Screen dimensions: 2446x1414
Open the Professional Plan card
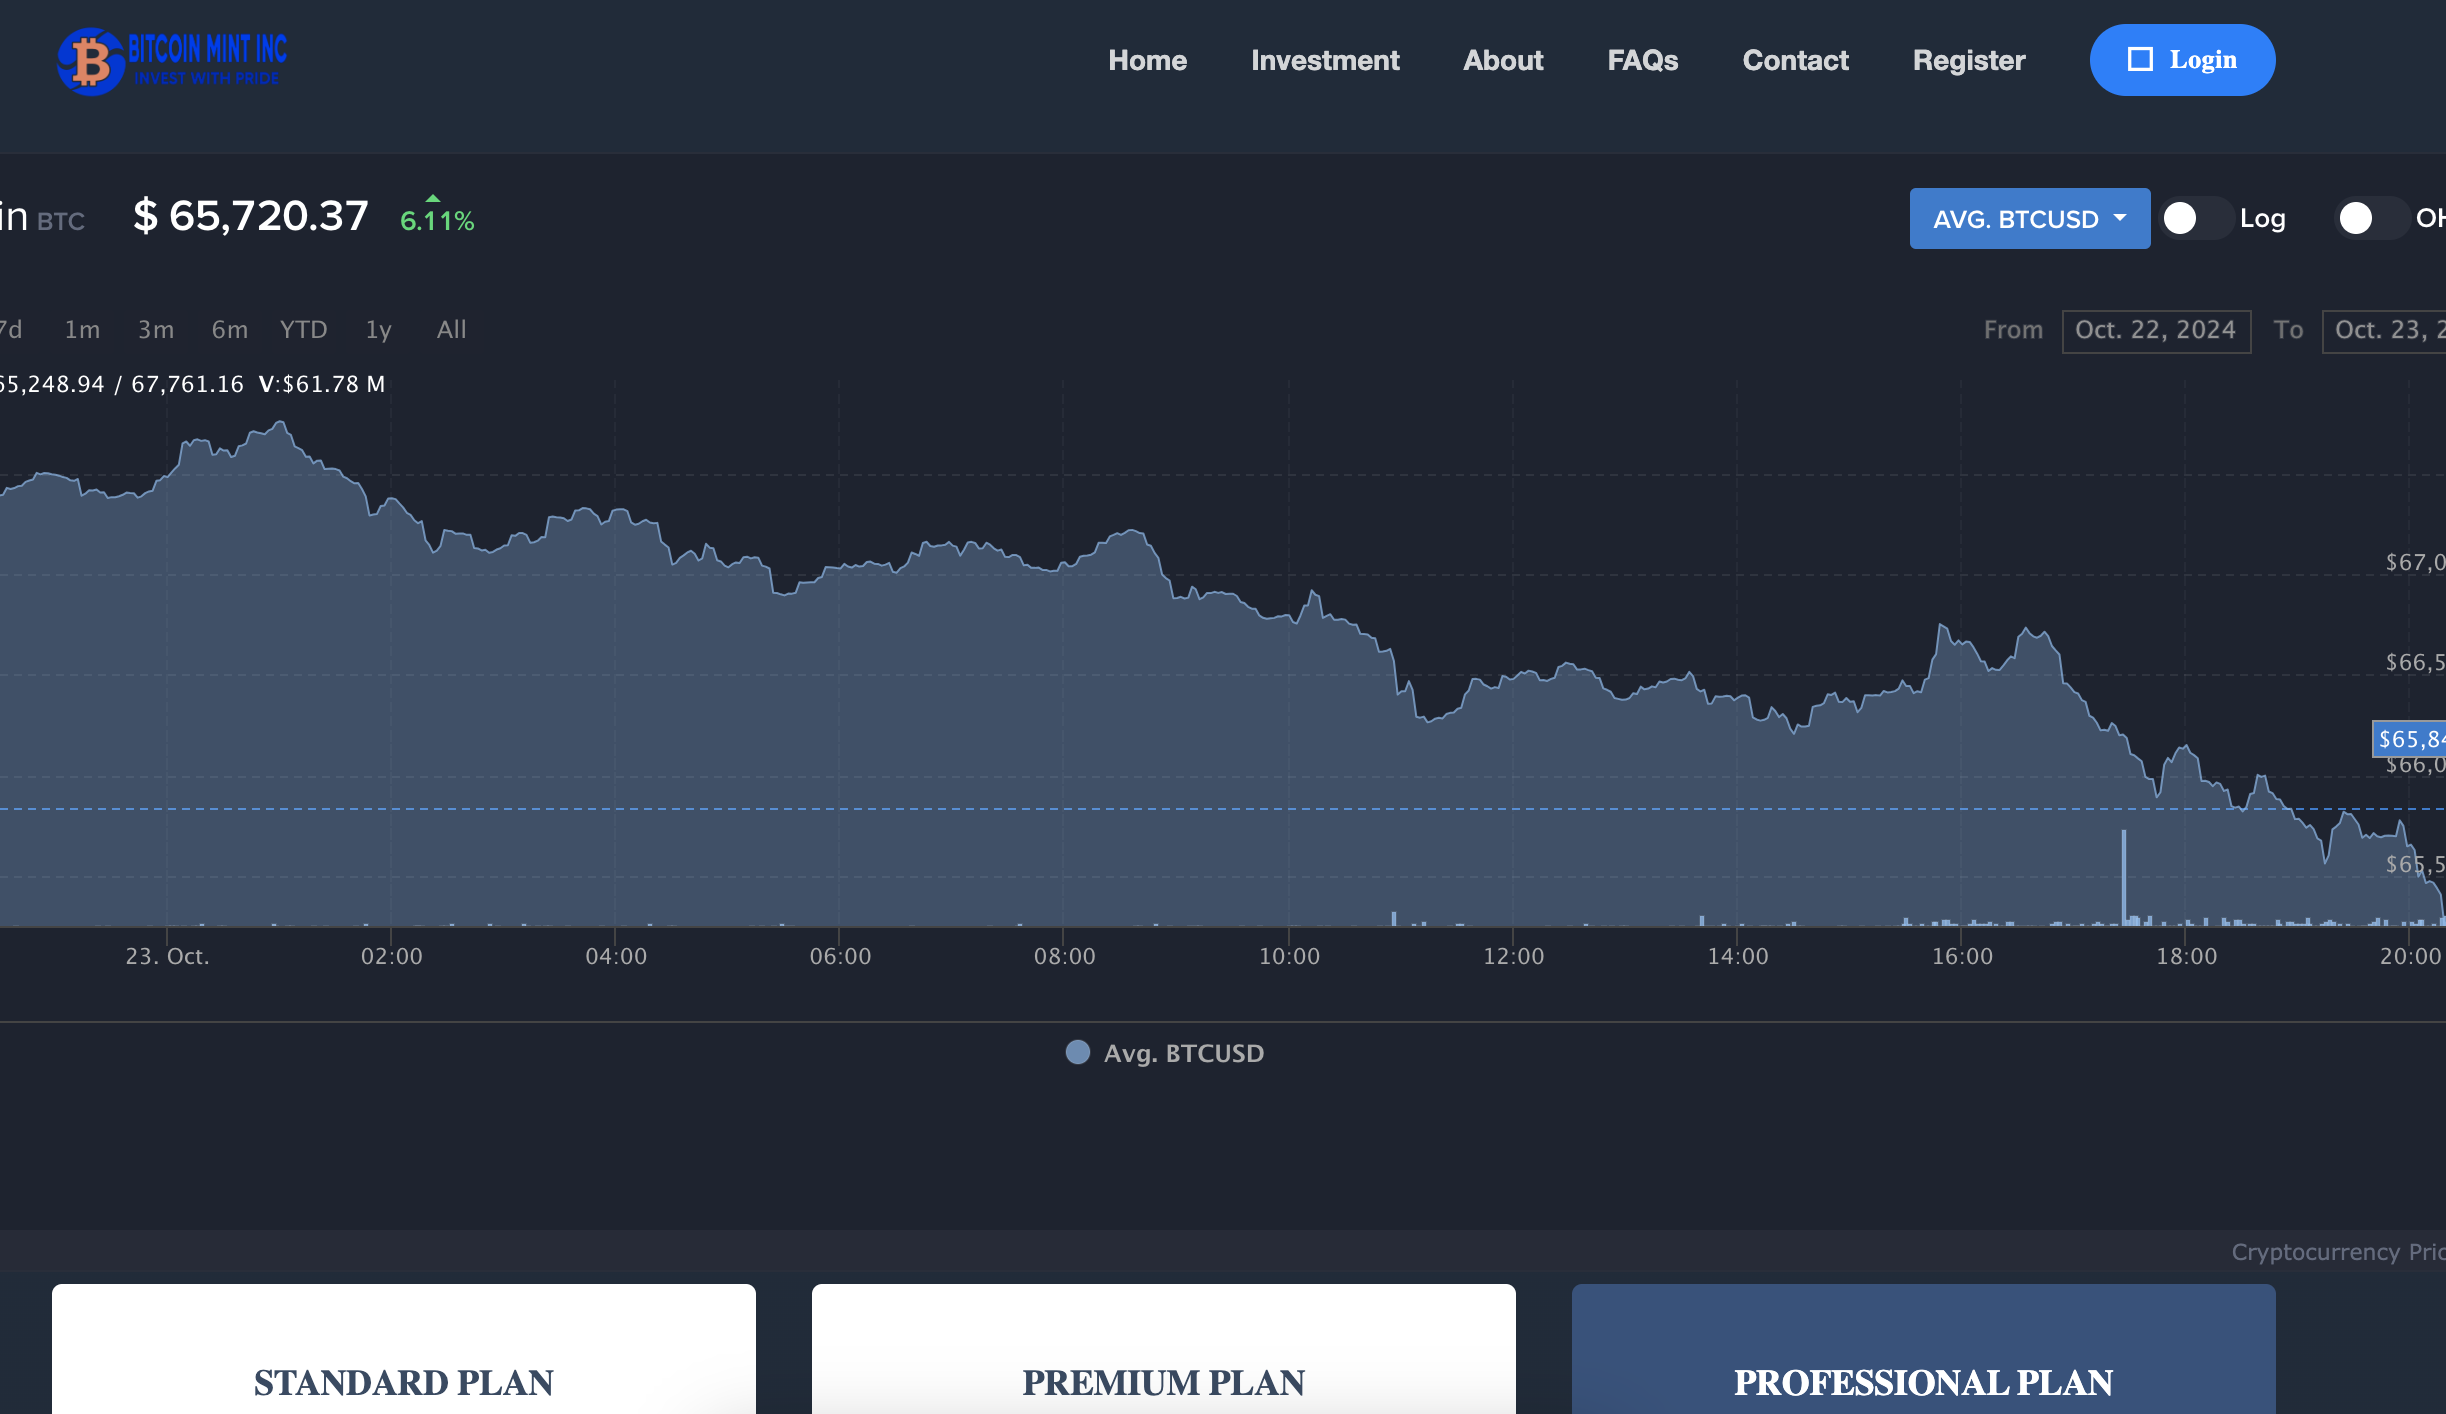pos(1924,1349)
